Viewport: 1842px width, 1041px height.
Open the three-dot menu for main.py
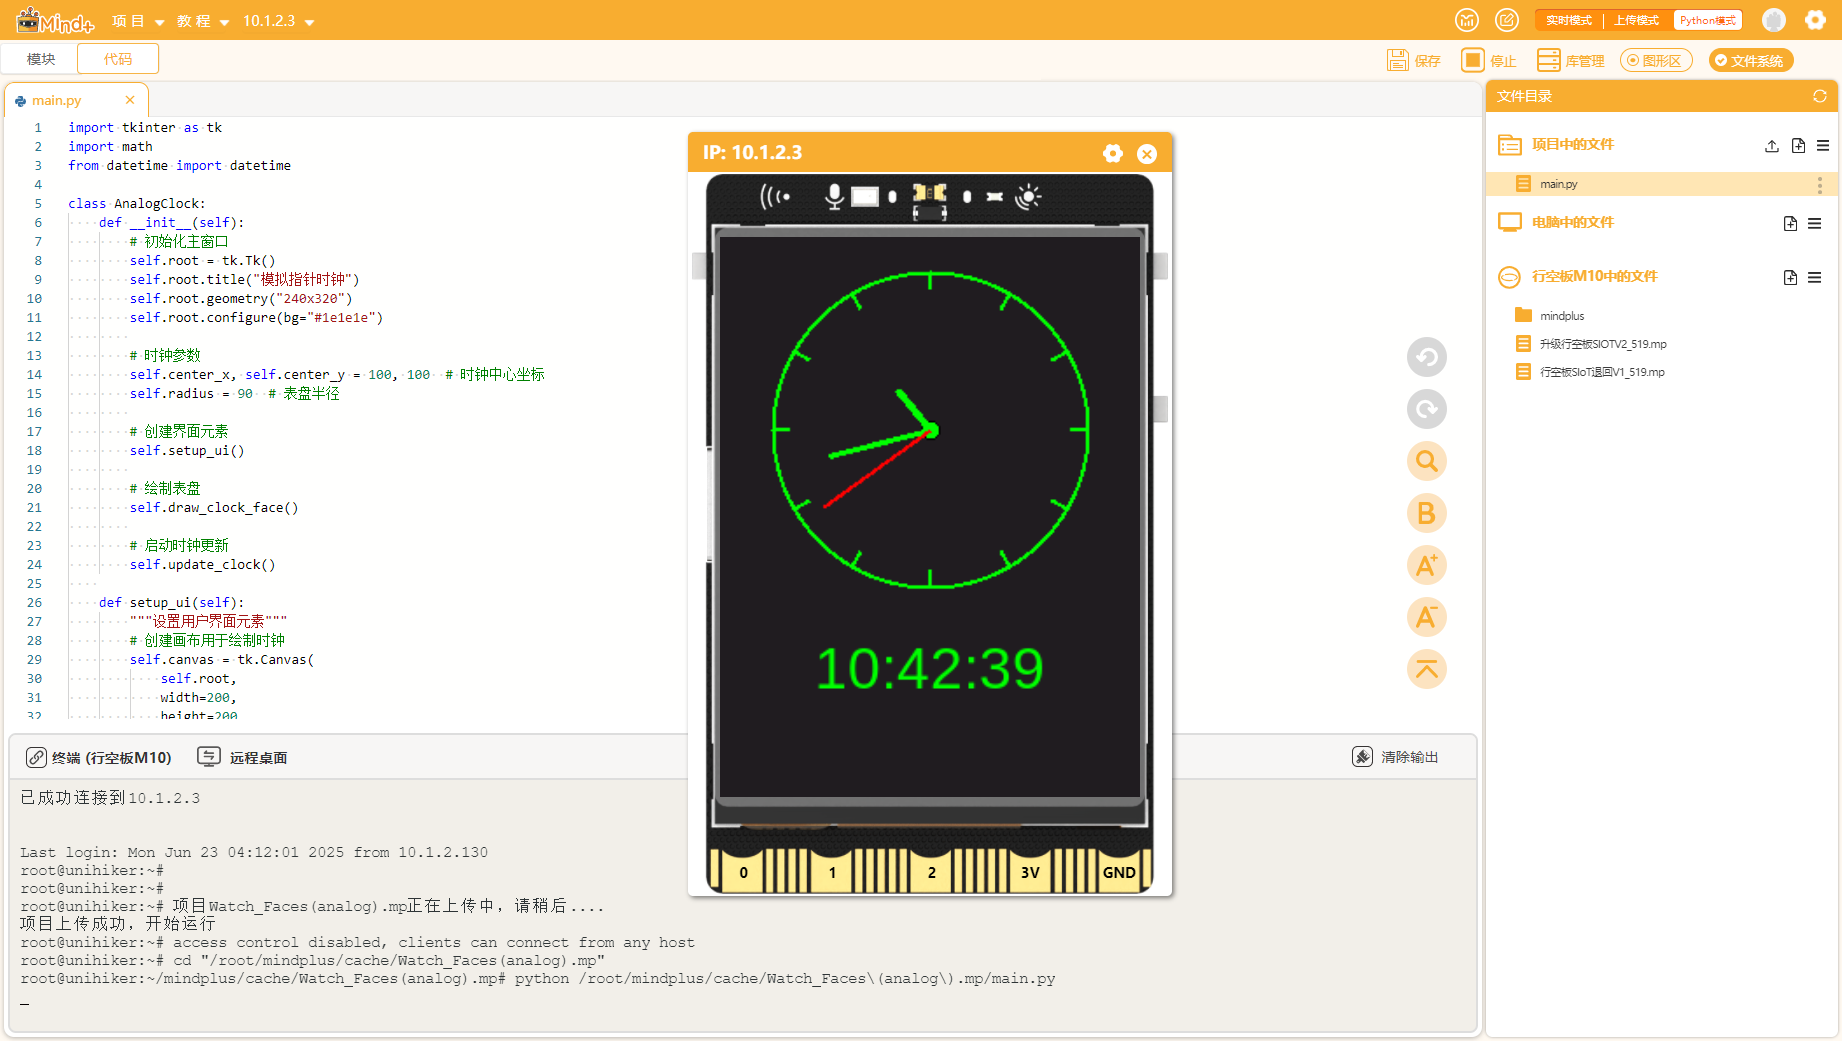coord(1819,184)
